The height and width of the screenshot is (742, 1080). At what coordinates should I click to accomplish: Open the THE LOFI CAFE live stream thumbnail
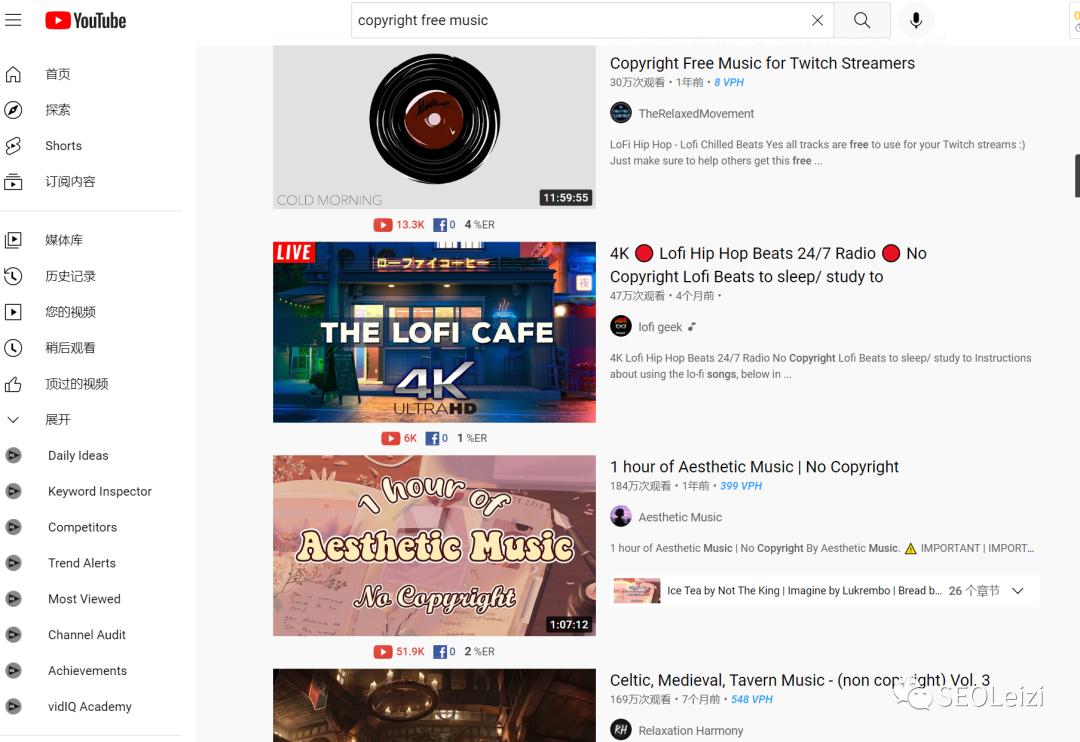tap(433, 331)
